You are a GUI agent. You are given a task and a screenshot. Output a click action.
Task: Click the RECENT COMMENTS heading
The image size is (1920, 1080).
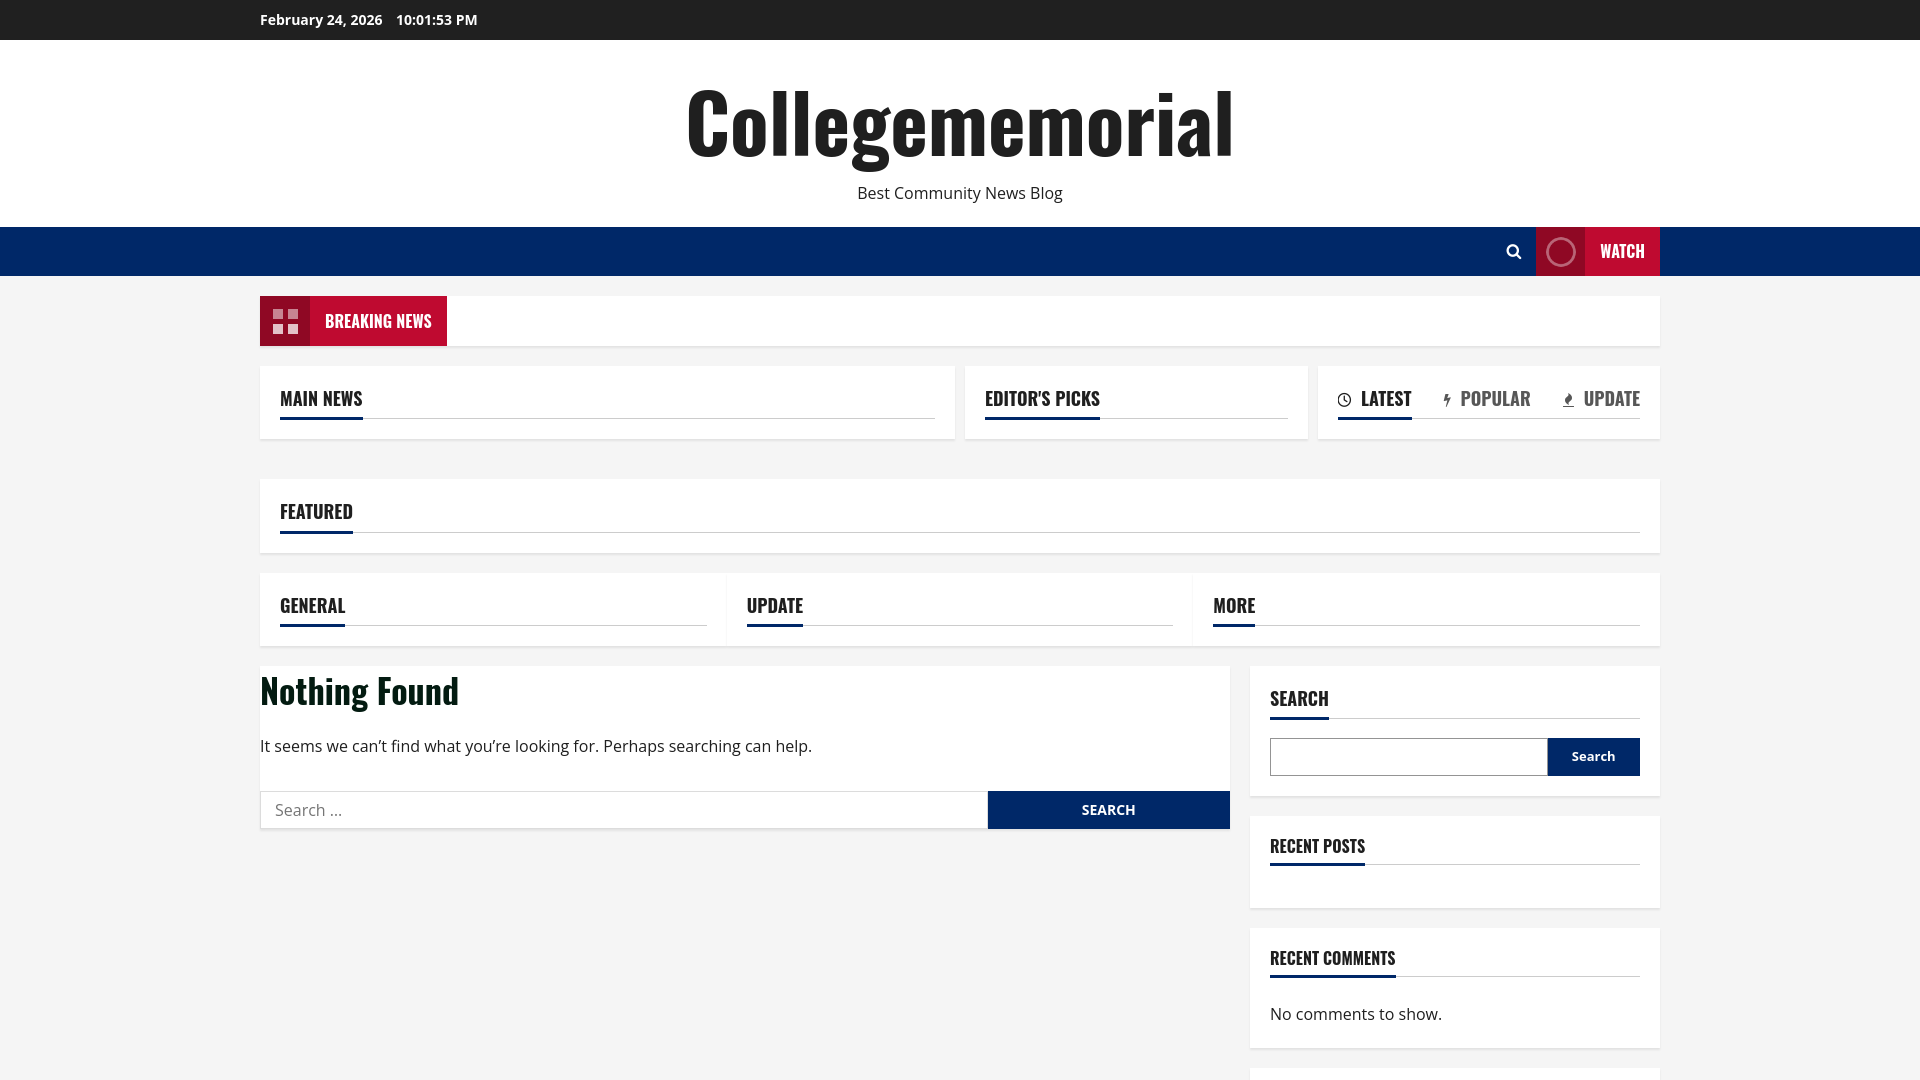pyautogui.click(x=1332, y=958)
